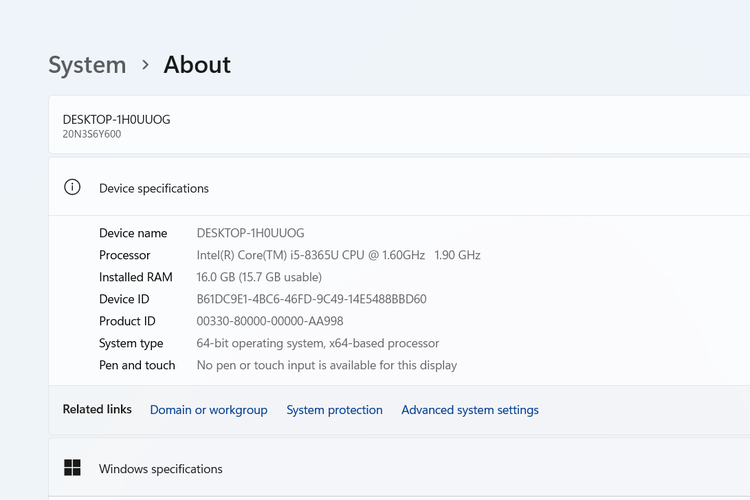
Task: Click the 16.0 GB installed RAM value
Action: tap(259, 277)
